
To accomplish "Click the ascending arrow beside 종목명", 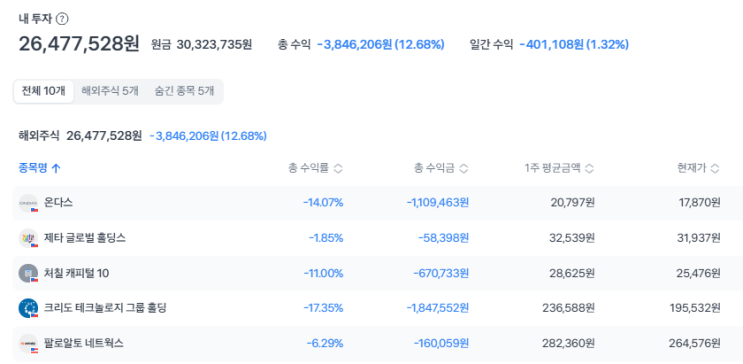I will 56,168.
